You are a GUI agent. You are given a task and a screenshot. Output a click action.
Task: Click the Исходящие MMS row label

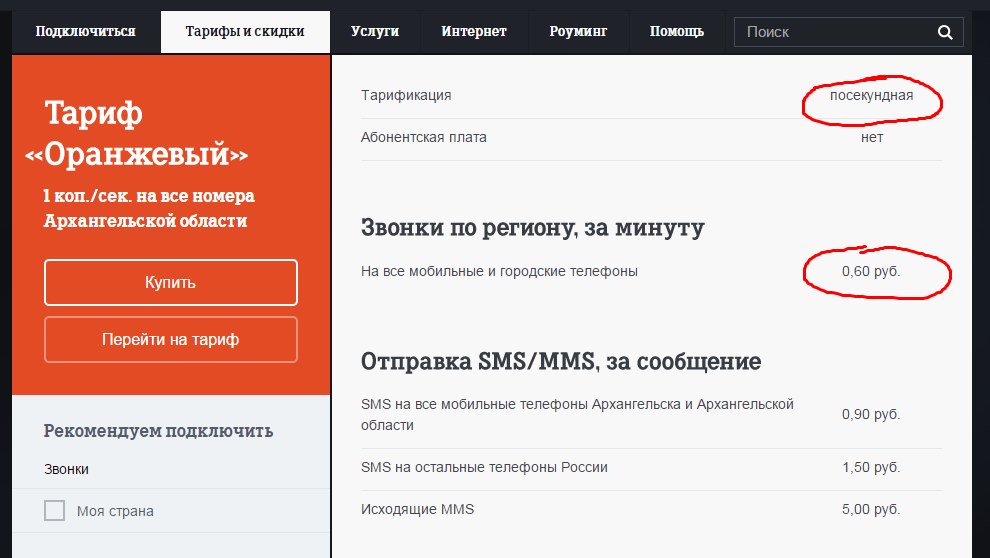click(x=417, y=509)
